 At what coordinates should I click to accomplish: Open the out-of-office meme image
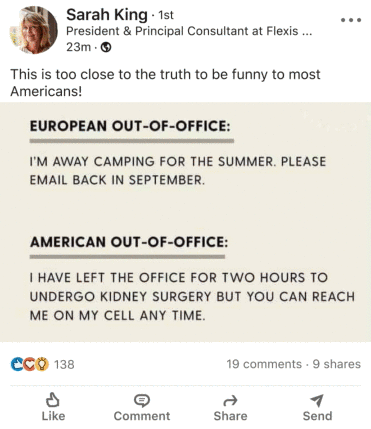[185, 222]
